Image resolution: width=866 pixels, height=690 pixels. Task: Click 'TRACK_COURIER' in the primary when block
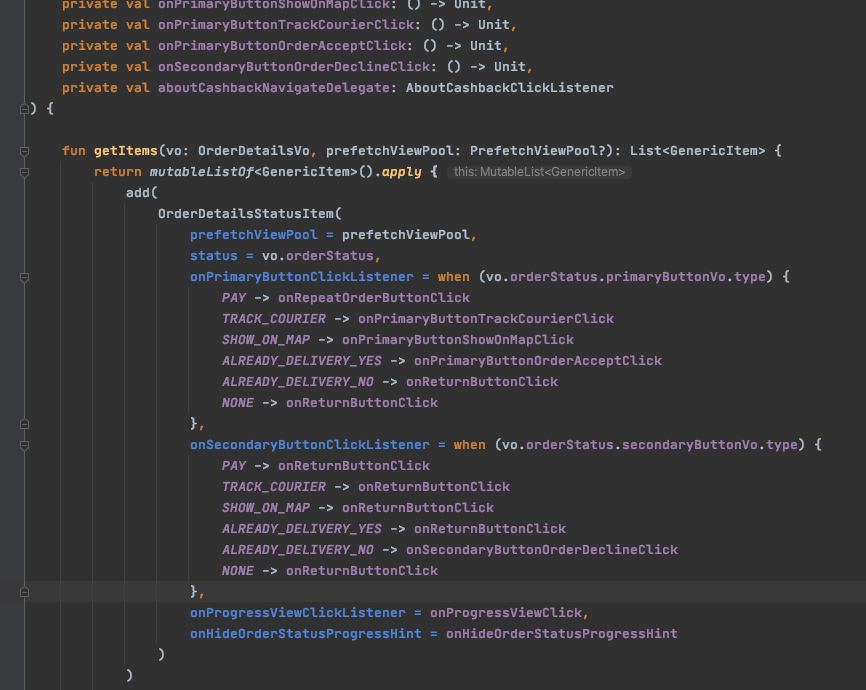click(273, 319)
